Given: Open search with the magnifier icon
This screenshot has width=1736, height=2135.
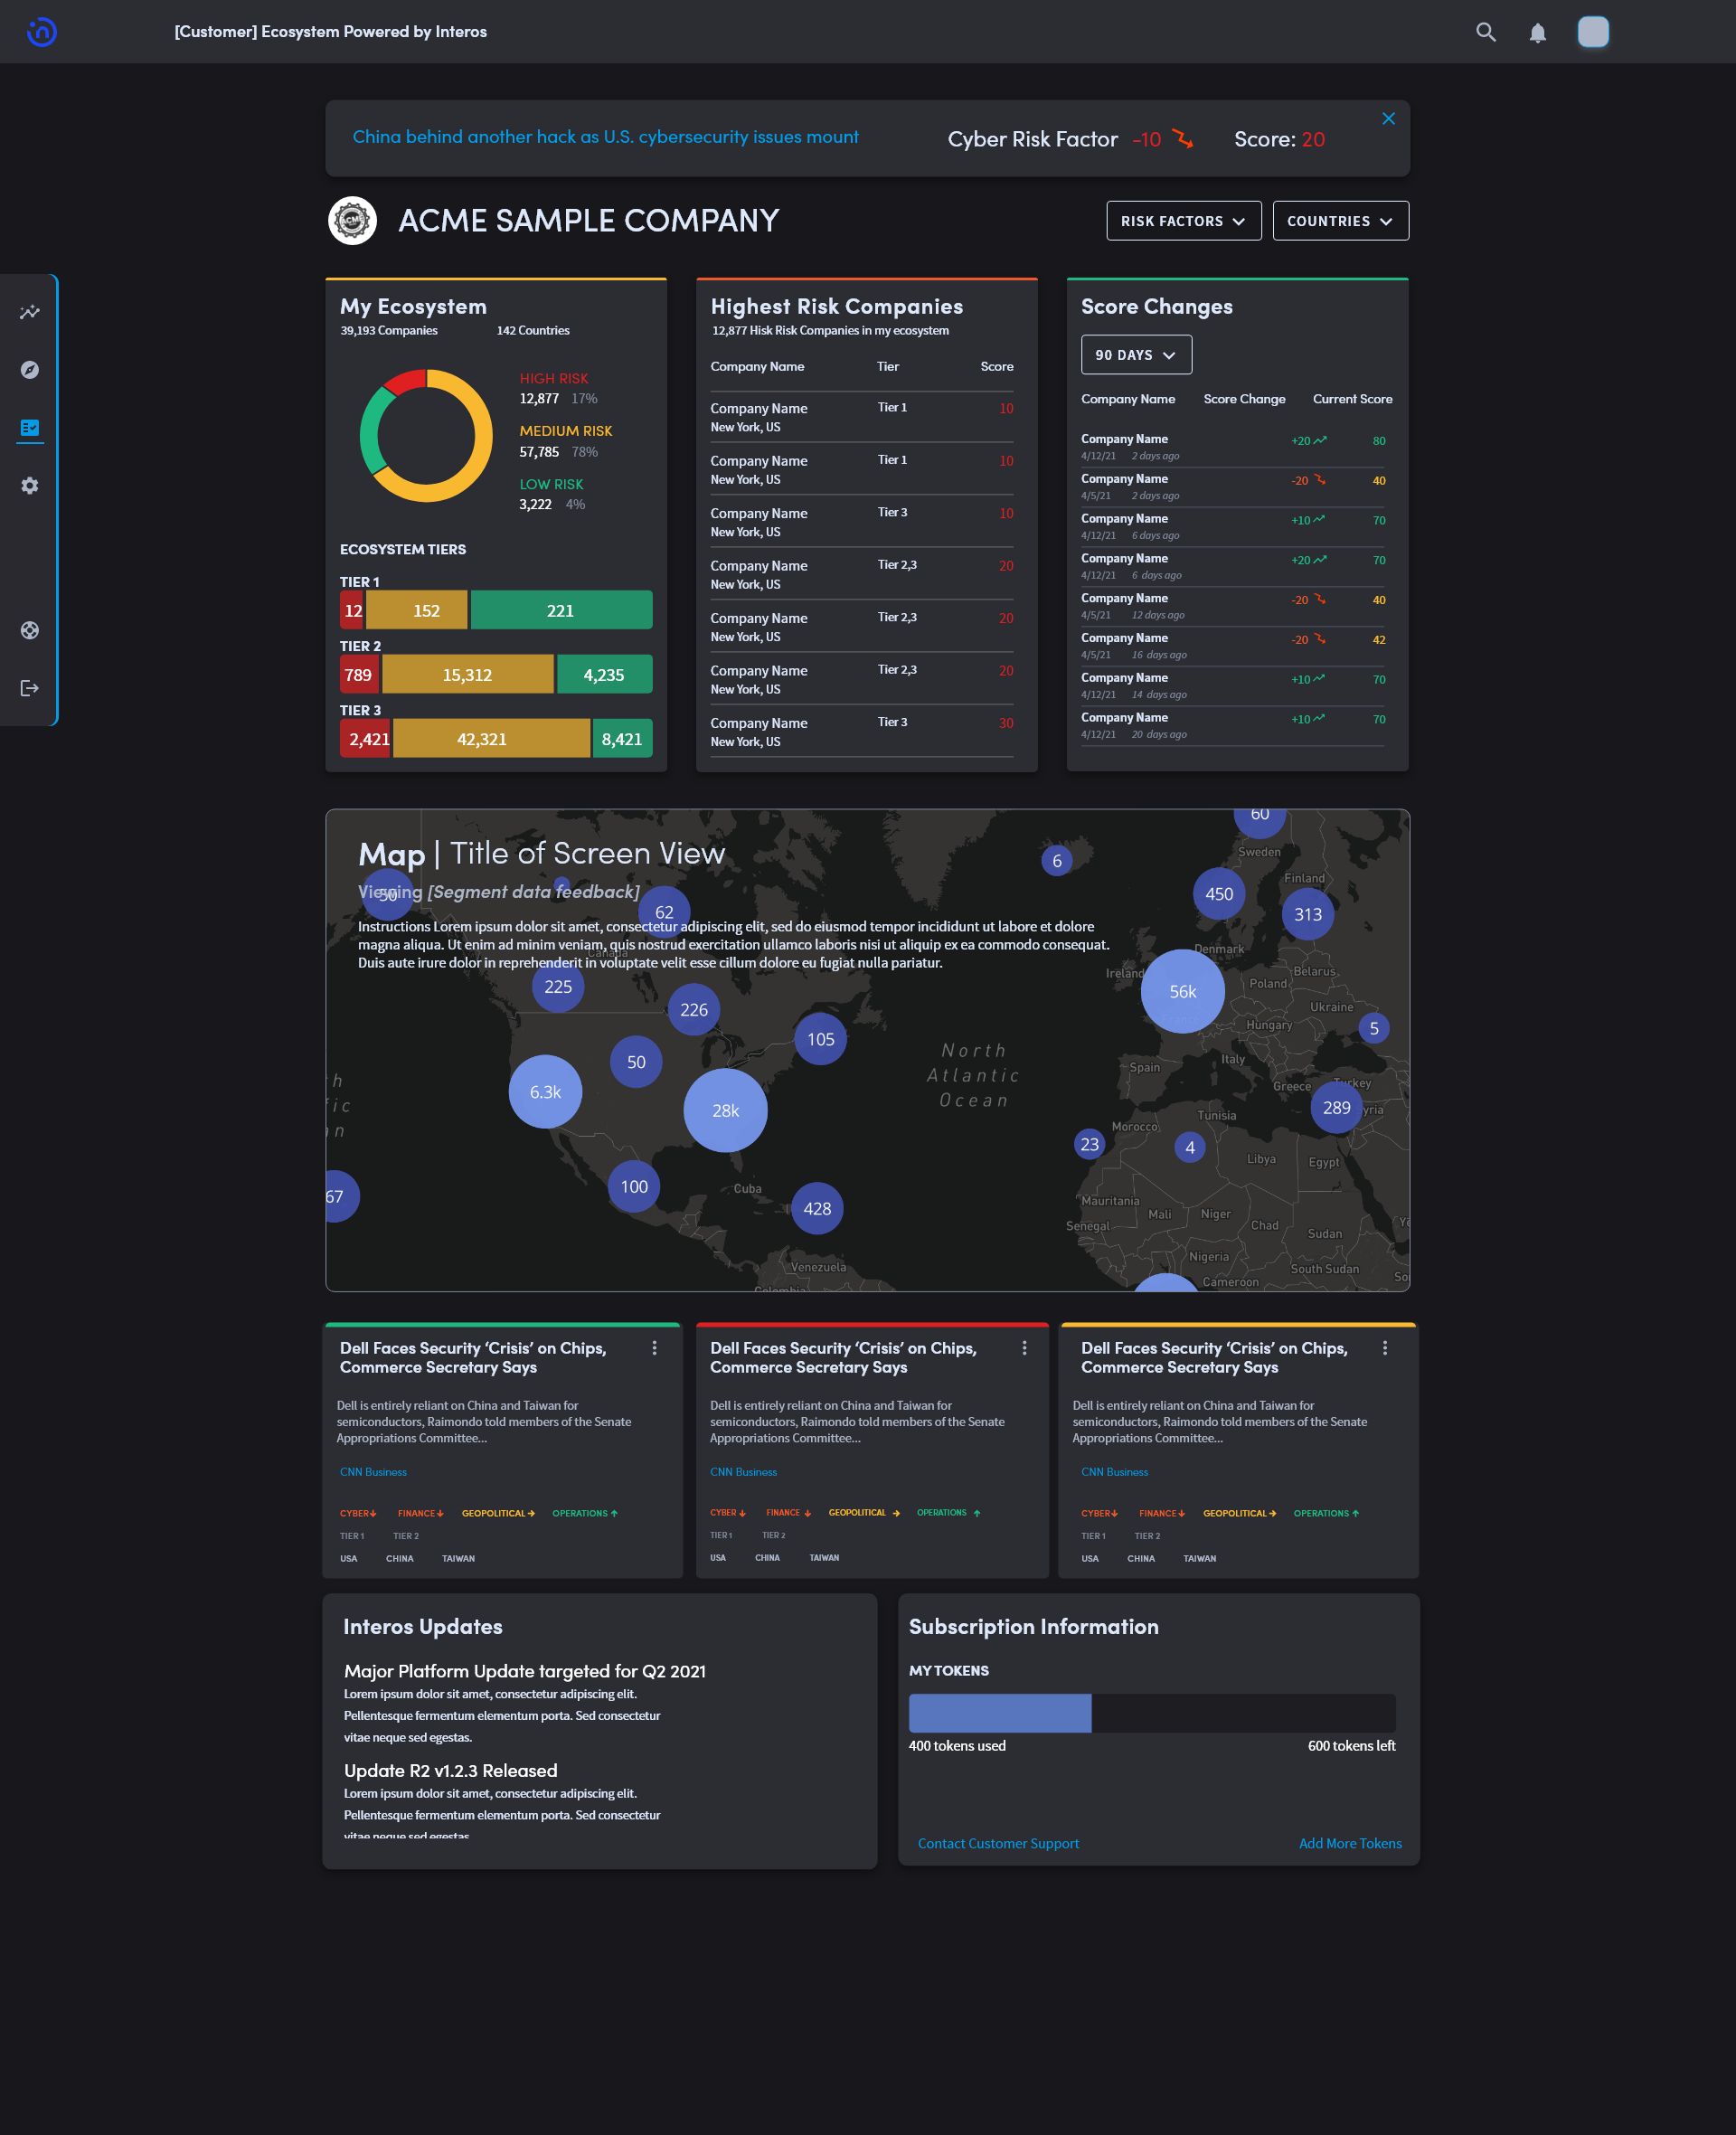Looking at the screenshot, I should [x=1485, y=32].
